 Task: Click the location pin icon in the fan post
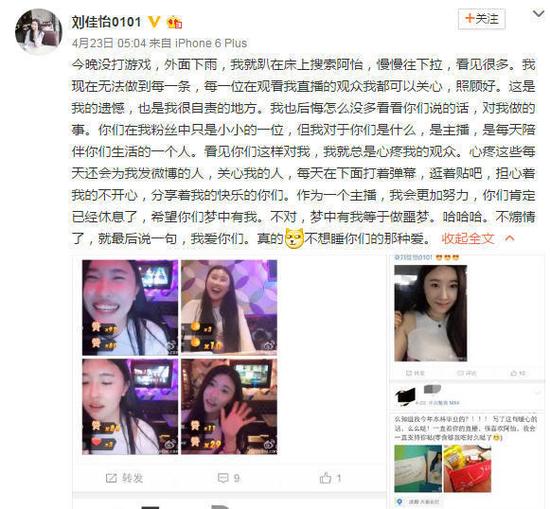point(399,502)
